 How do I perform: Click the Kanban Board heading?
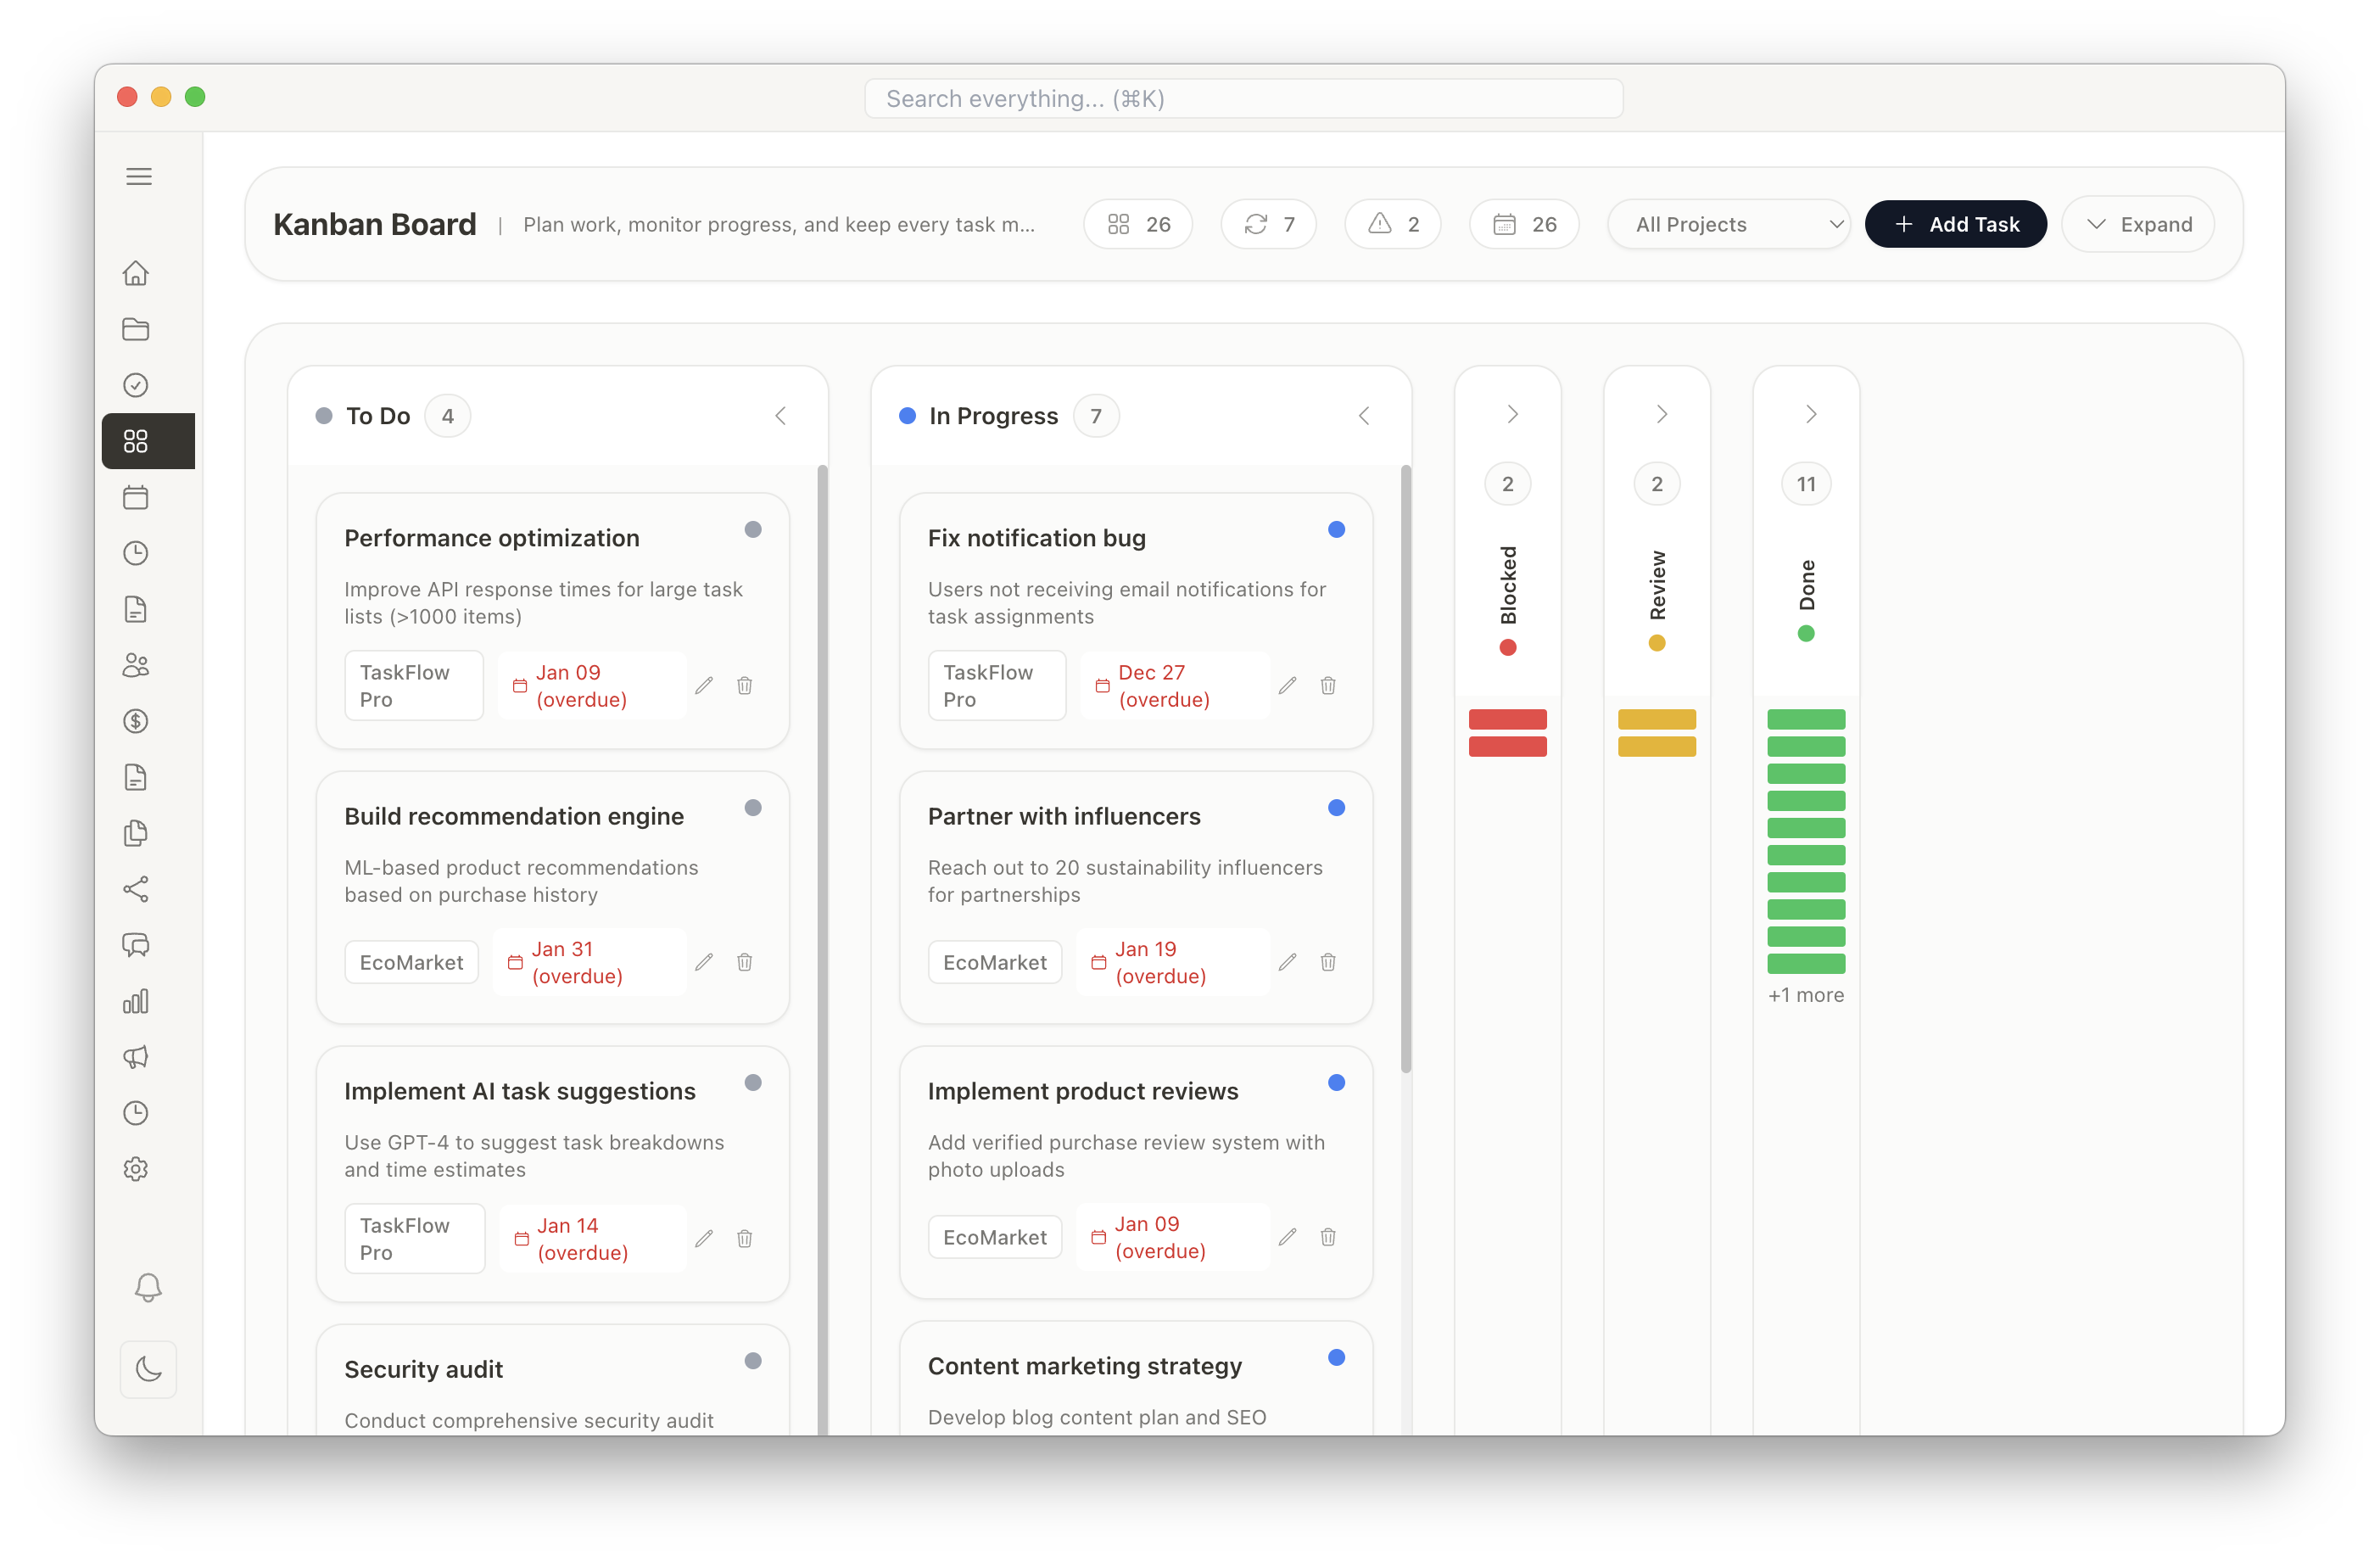tap(375, 224)
